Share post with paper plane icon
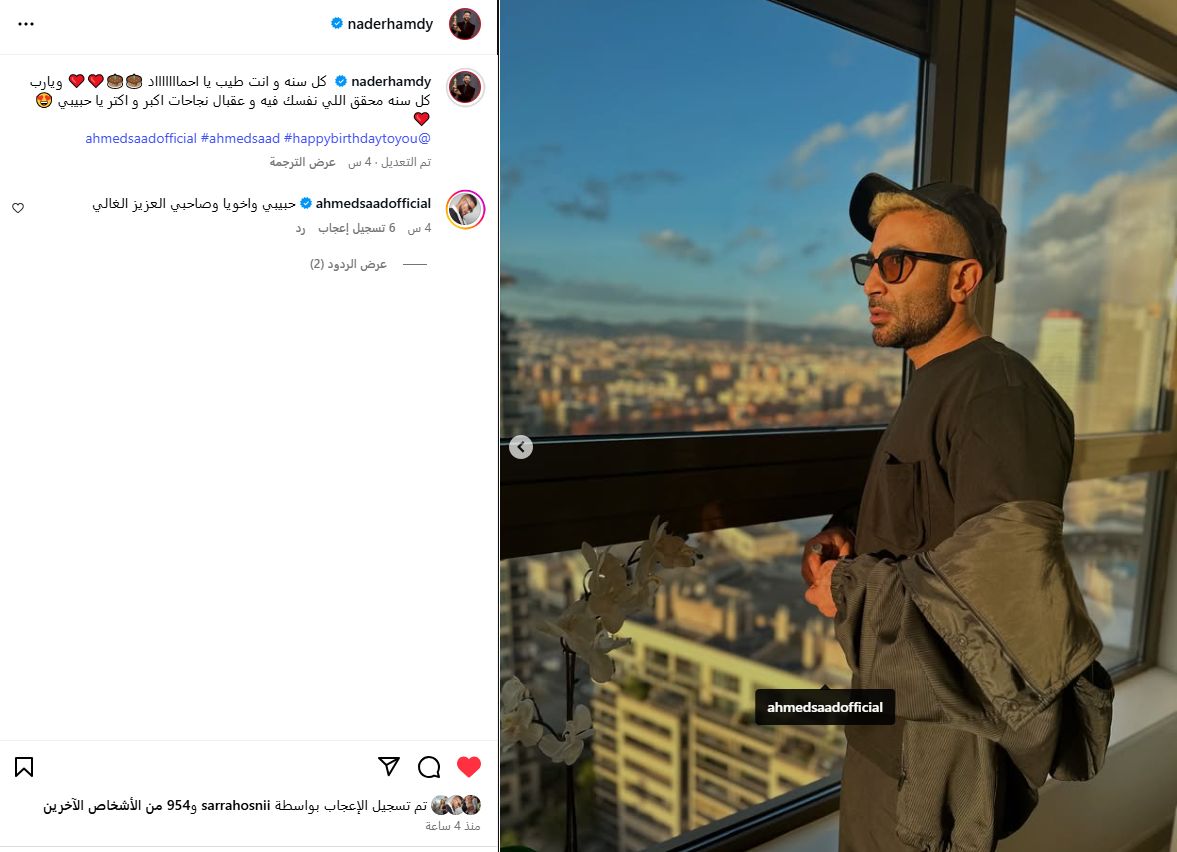 coord(389,766)
